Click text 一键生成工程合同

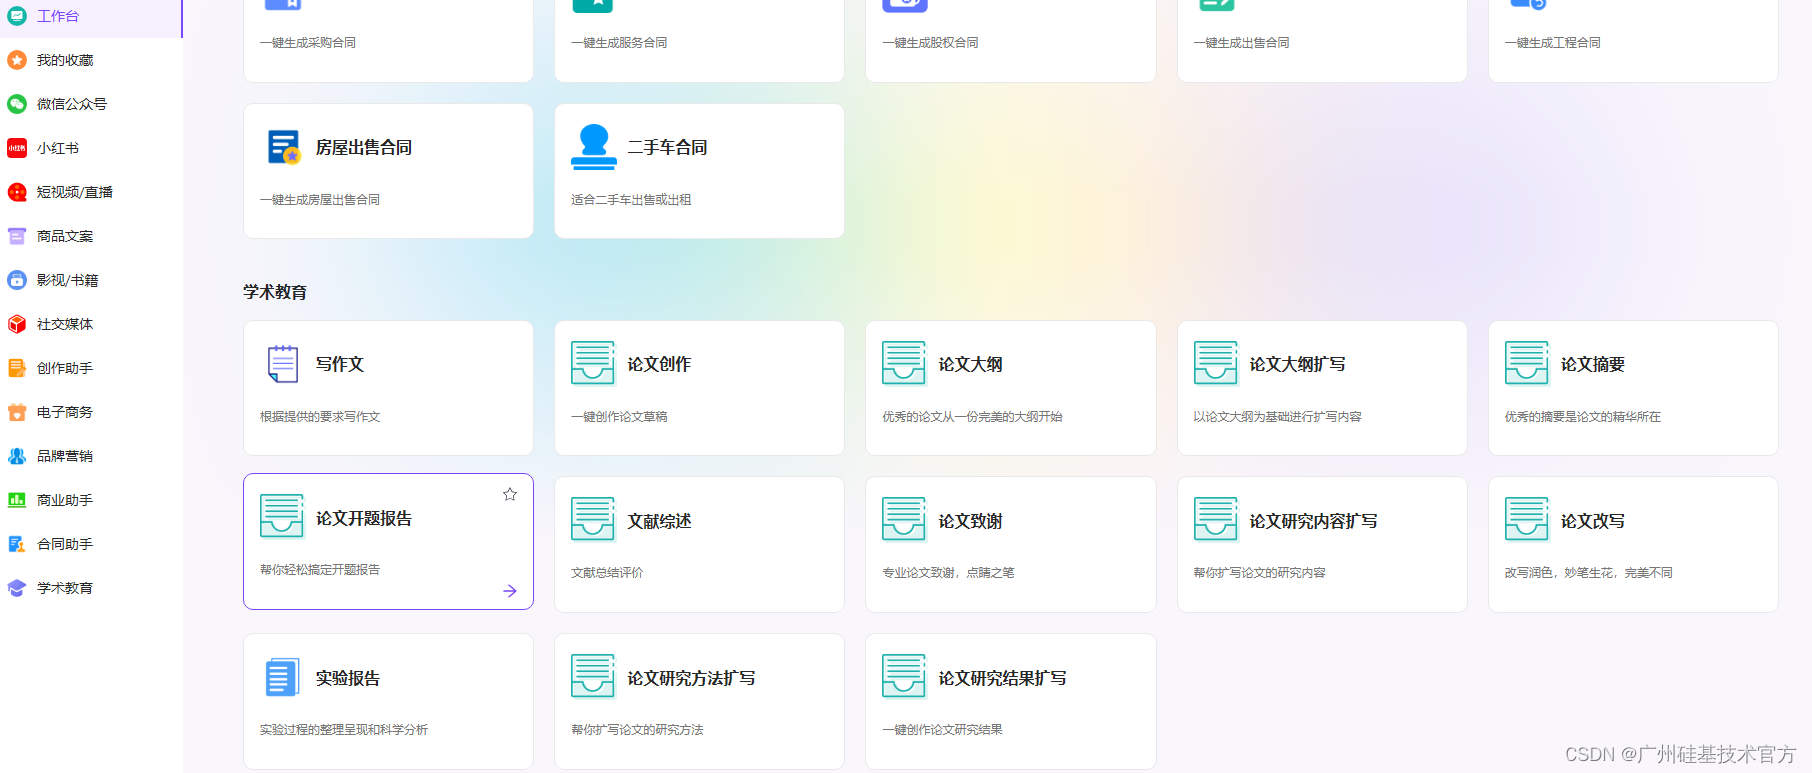[1553, 43]
